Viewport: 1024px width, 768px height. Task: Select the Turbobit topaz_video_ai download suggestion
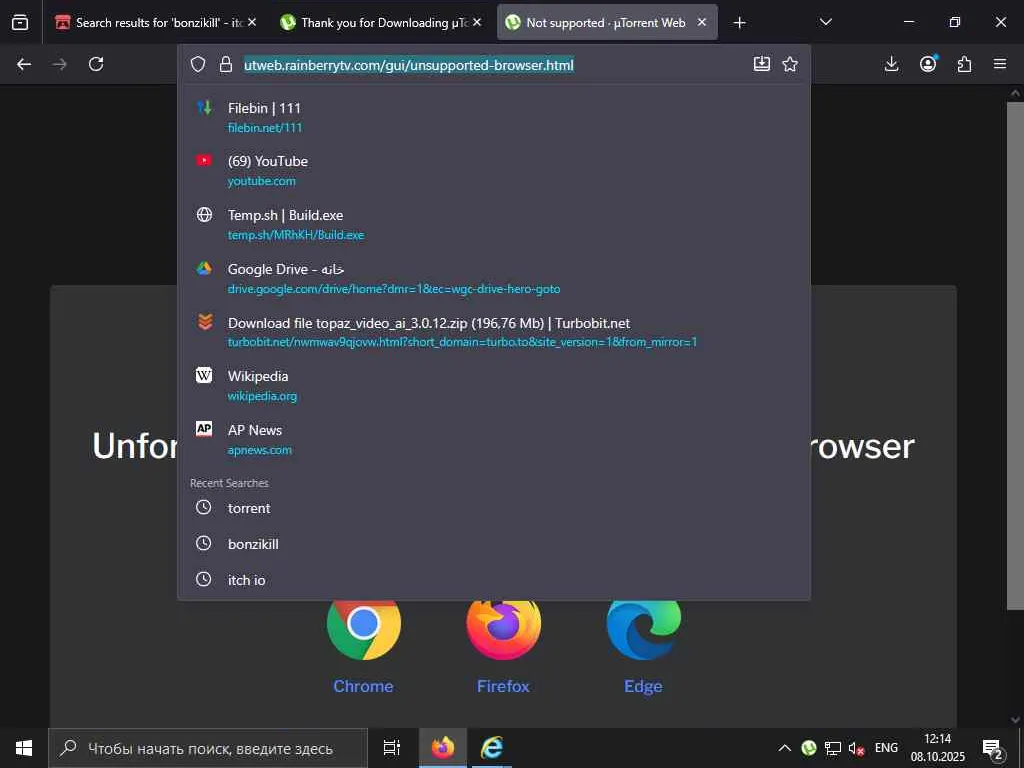pyautogui.click(x=494, y=332)
